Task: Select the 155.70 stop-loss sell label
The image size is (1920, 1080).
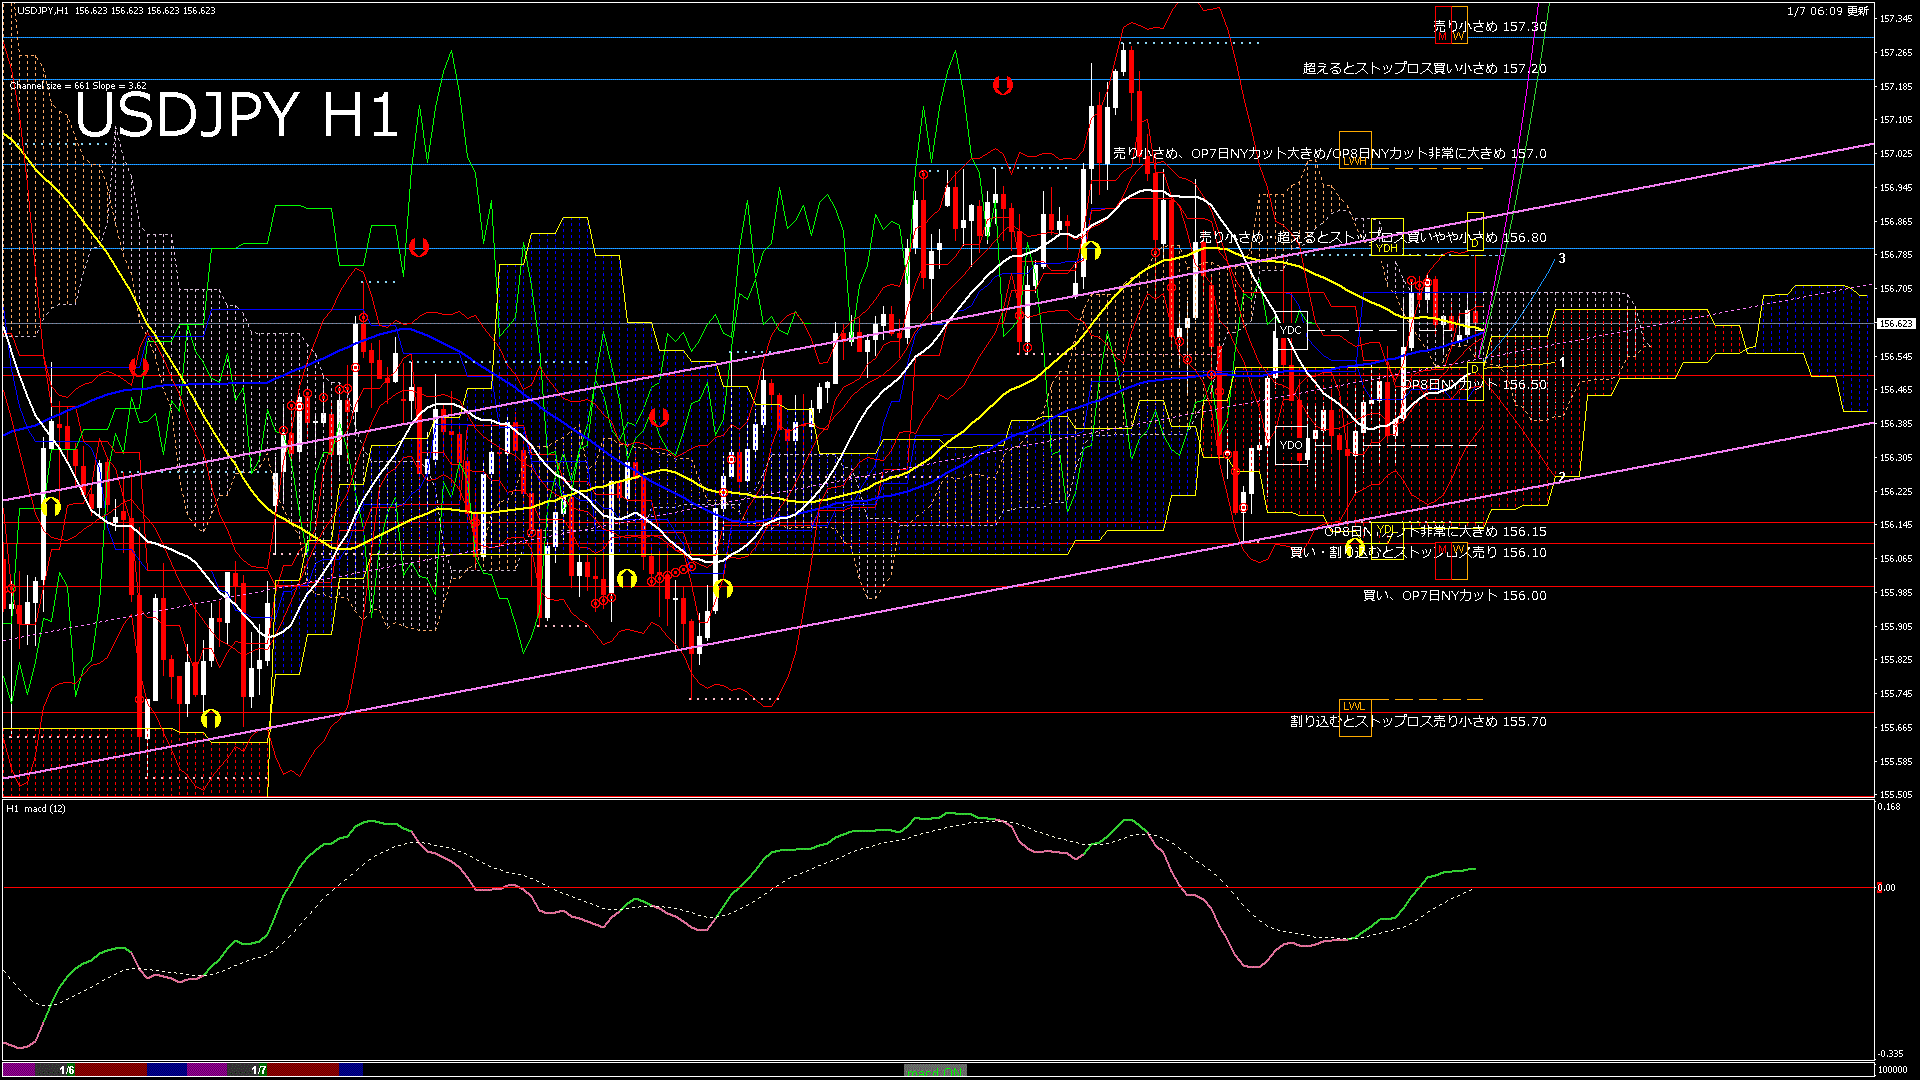Action: 1417,721
